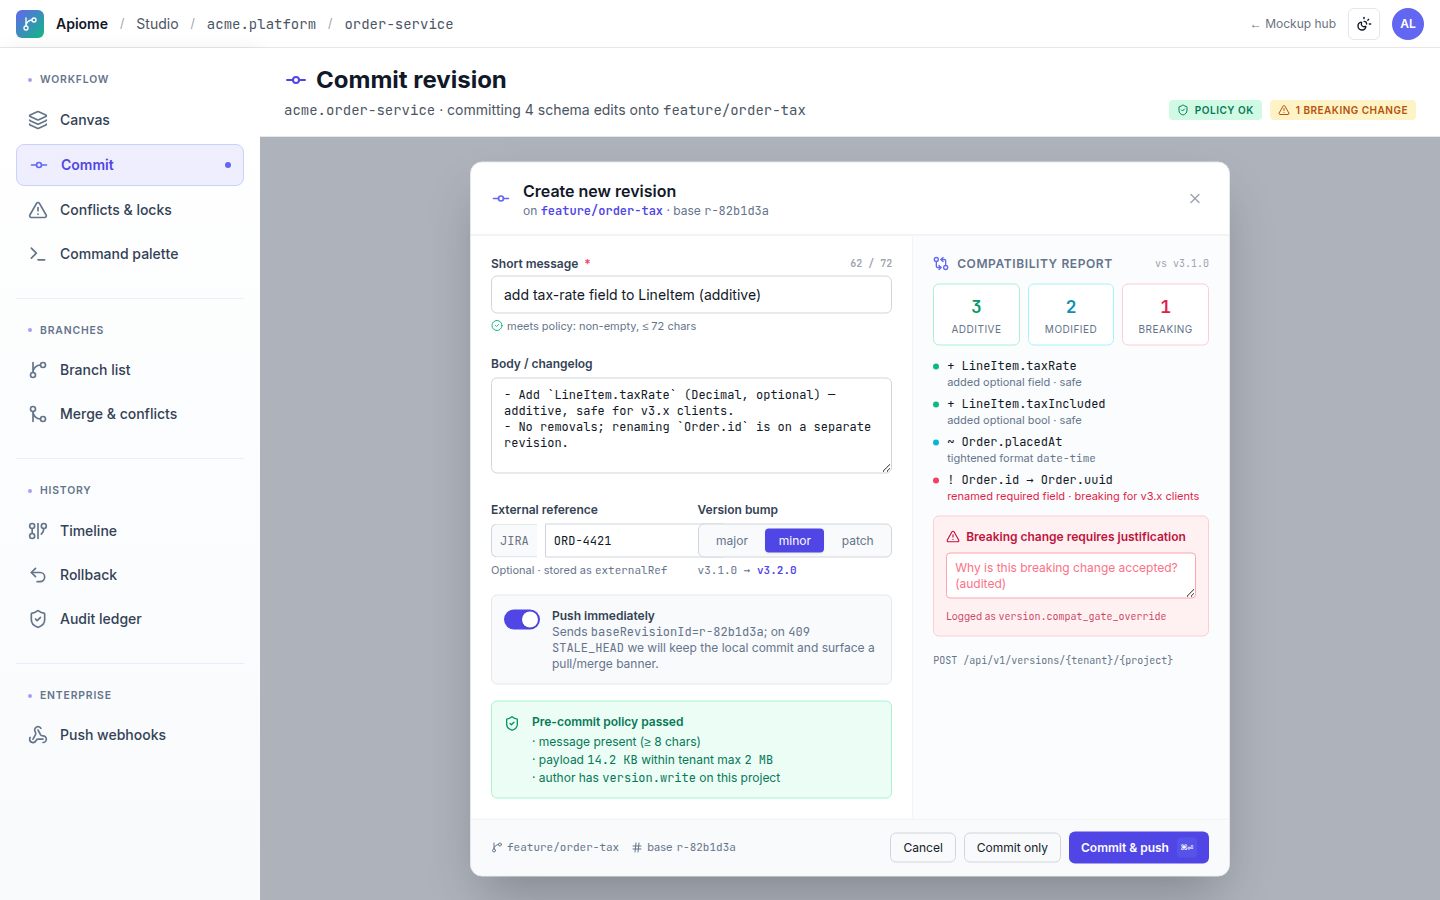This screenshot has width=1440, height=900.
Task: Open the Audit ledger page
Action: (x=130, y=619)
